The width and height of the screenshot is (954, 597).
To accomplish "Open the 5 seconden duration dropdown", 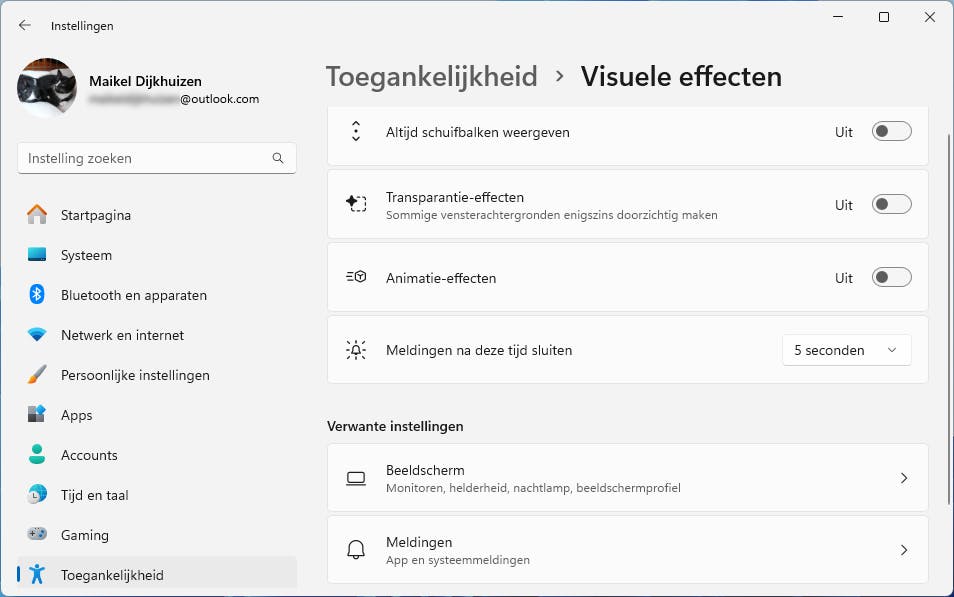I will click(846, 350).
